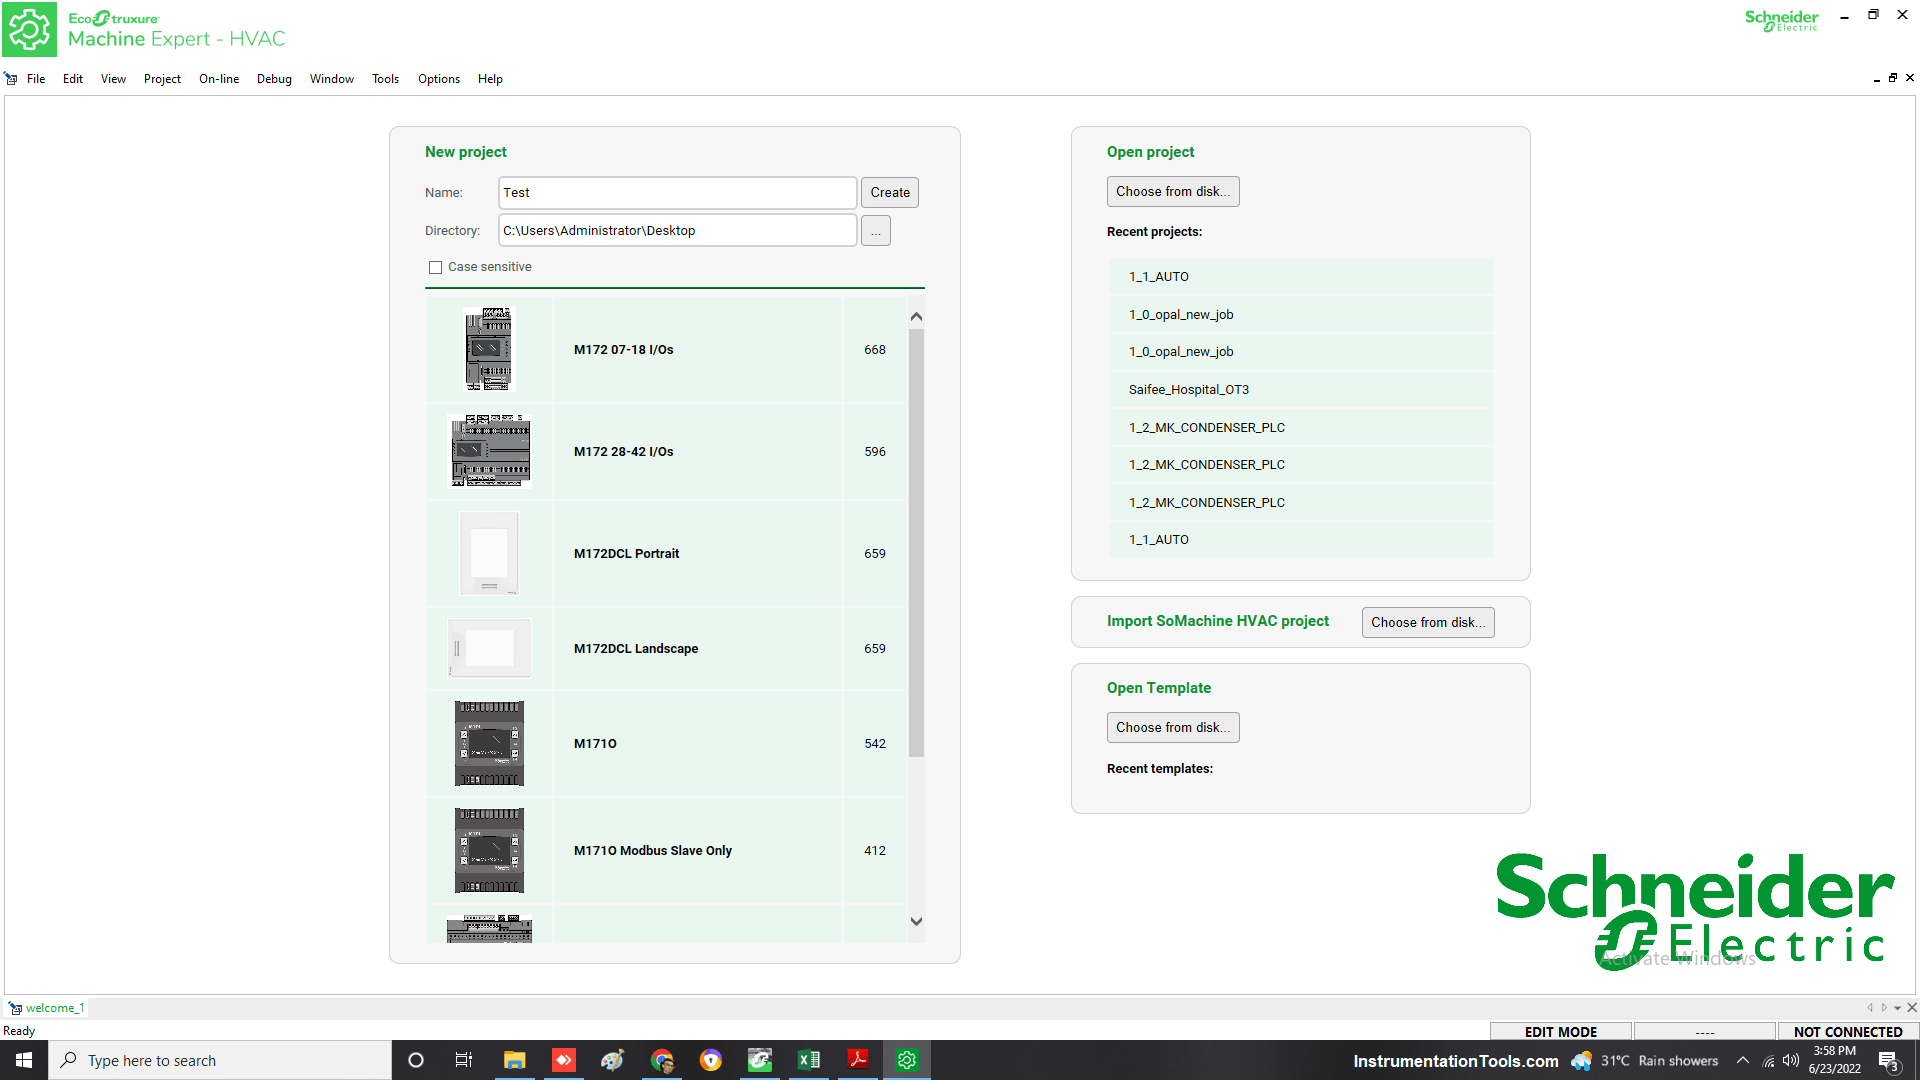Pick the M171O controller image
This screenshot has width=1920, height=1080.
click(489, 743)
